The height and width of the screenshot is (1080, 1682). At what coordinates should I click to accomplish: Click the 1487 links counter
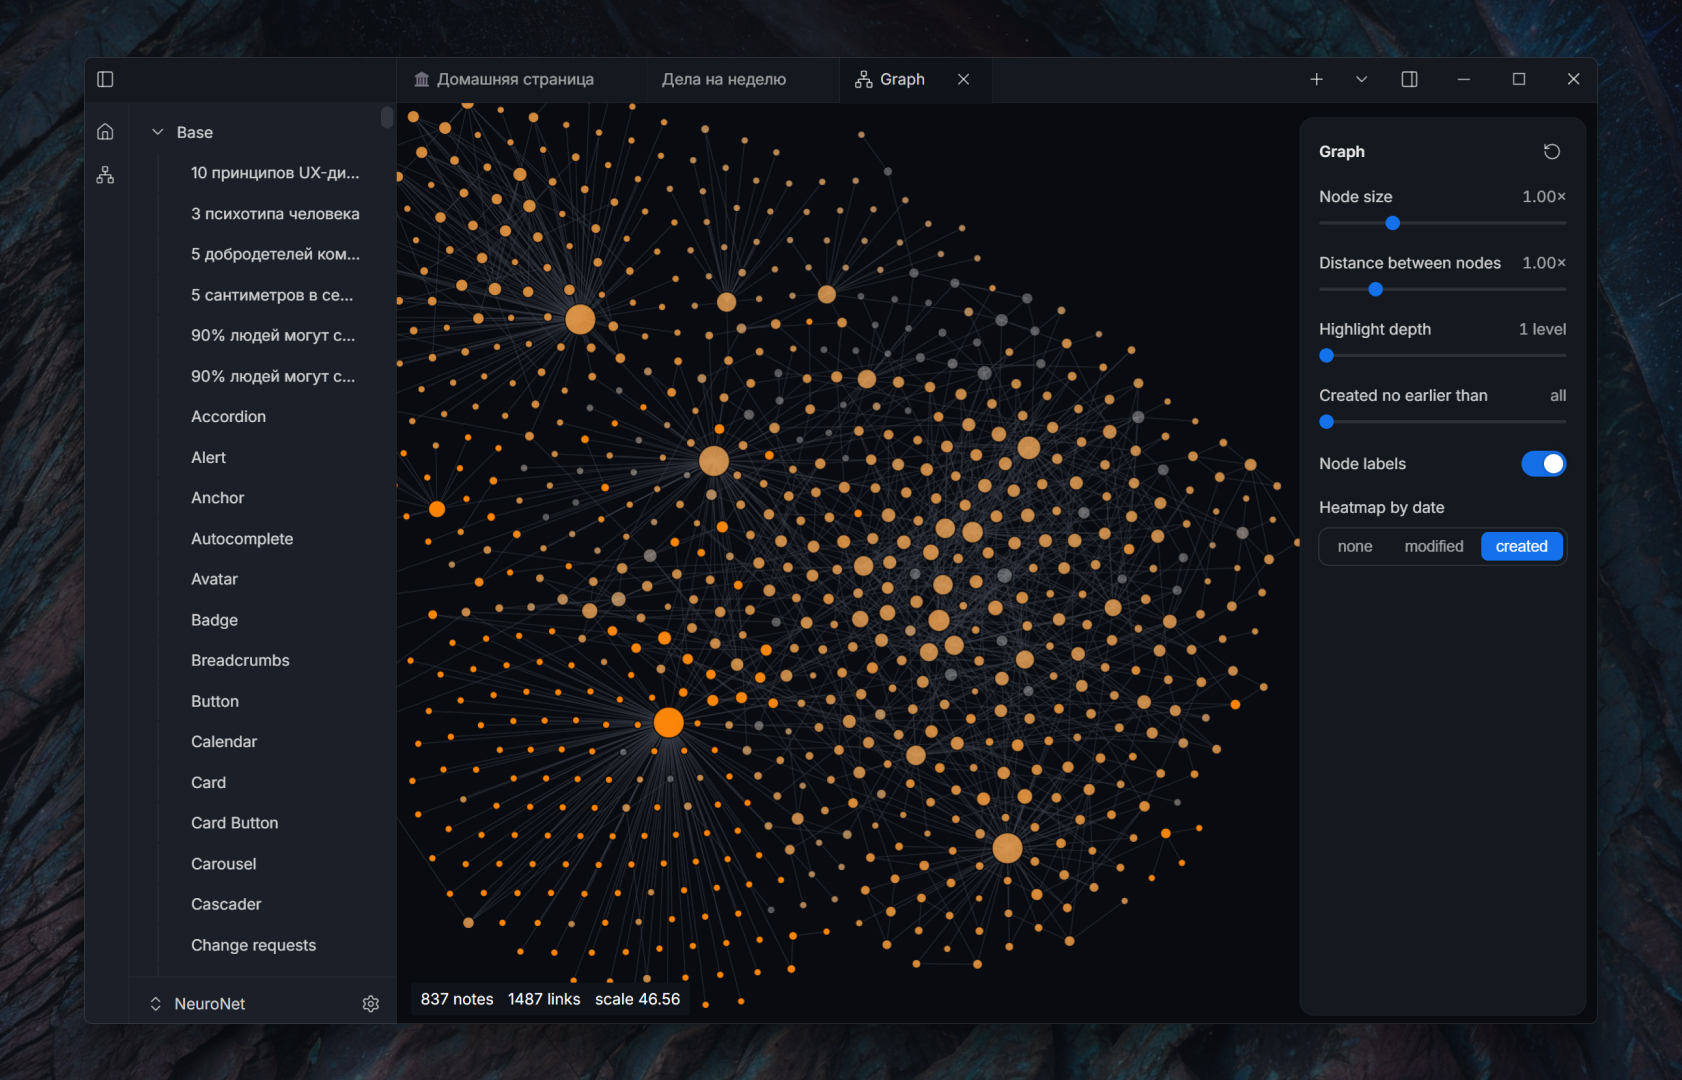(x=544, y=999)
